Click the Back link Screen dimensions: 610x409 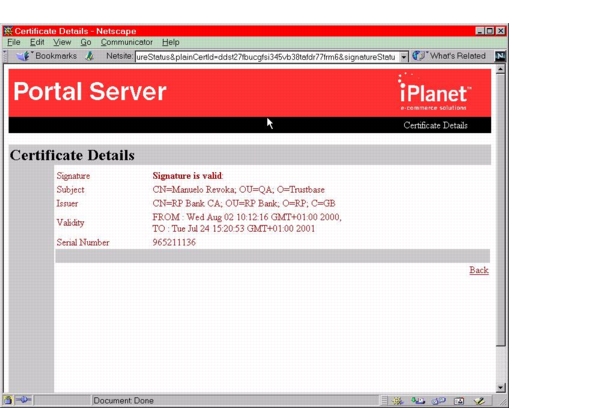479,270
